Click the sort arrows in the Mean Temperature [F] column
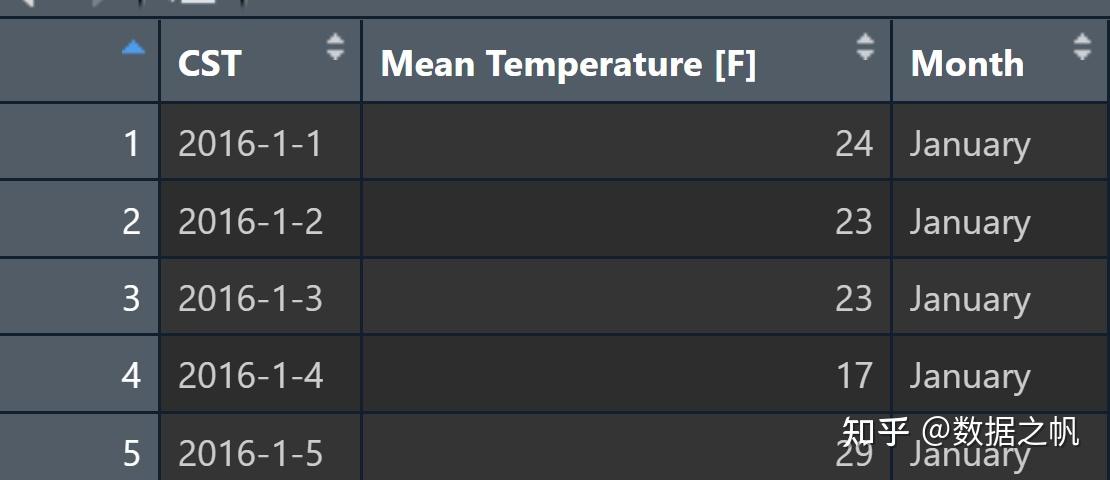This screenshot has height=480, width=1110. 865,46
